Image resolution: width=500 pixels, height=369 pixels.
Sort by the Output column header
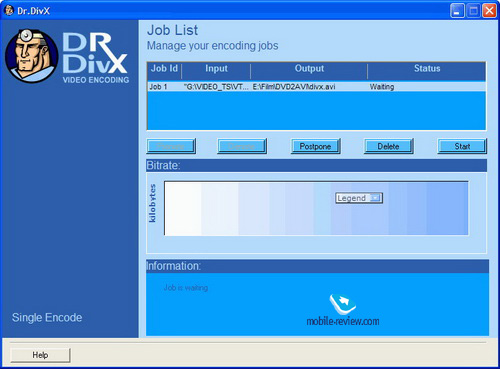(x=309, y=69)
